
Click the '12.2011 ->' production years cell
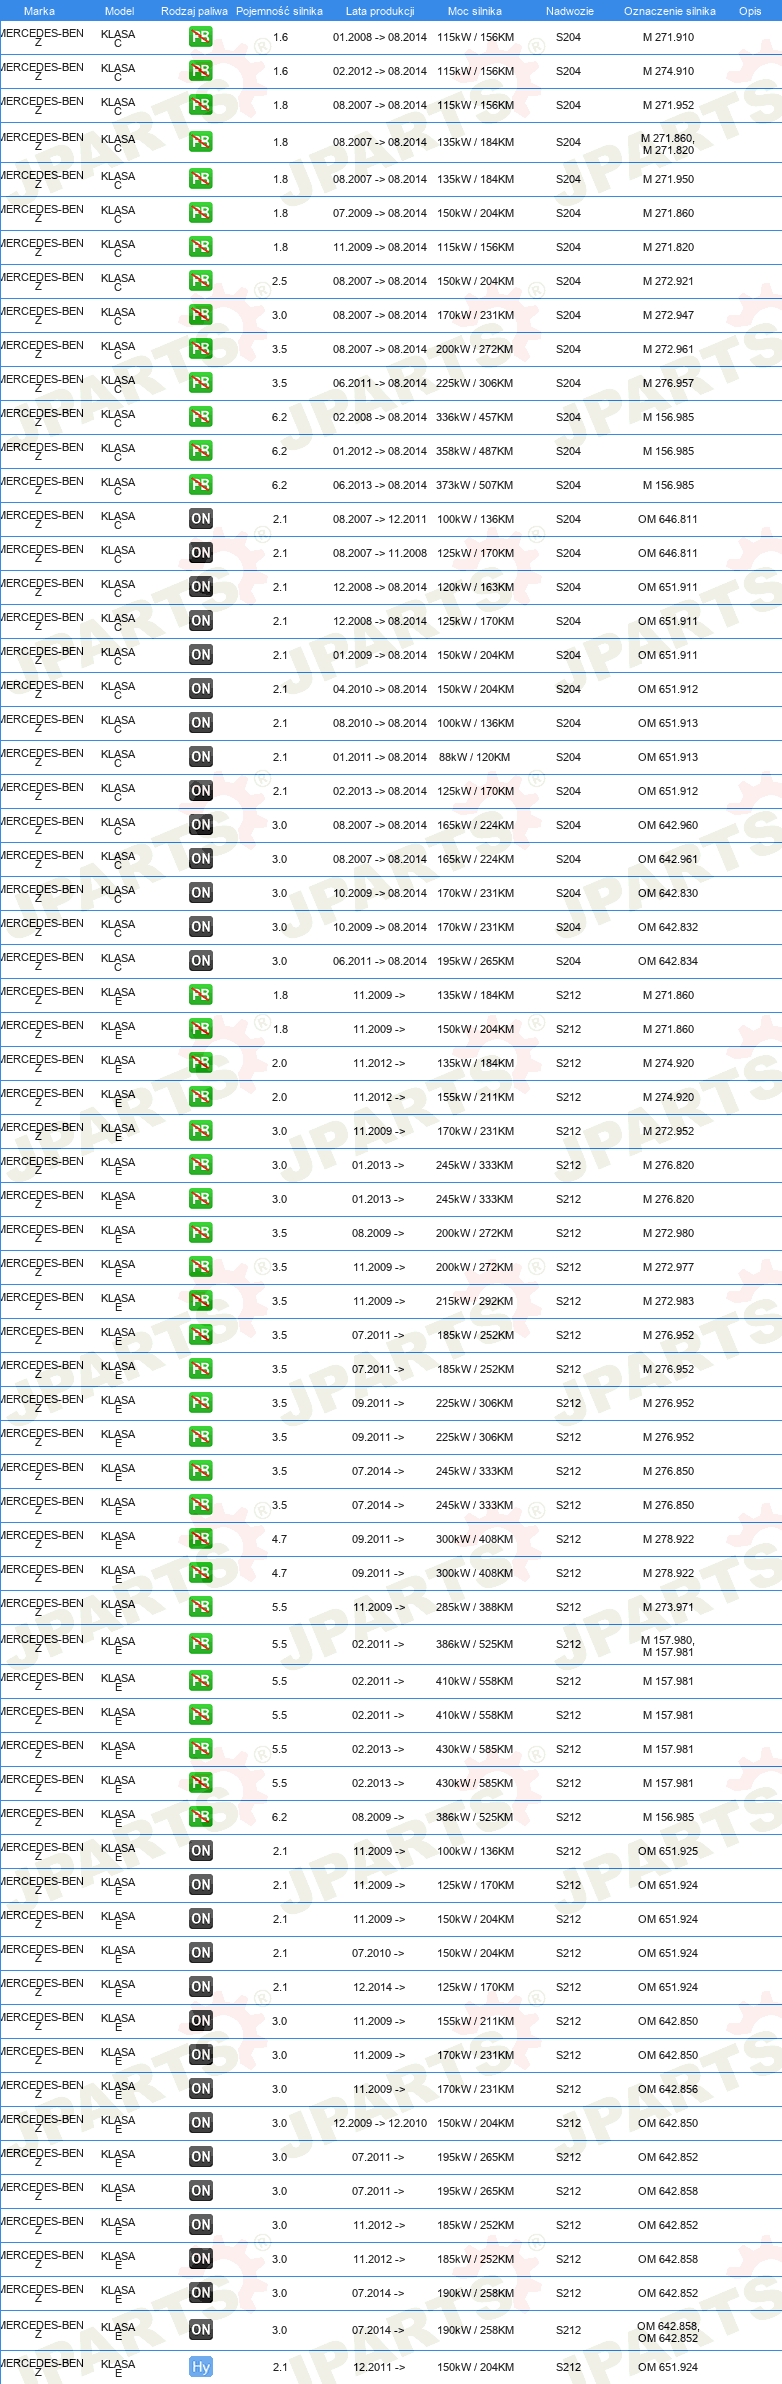378,2367
